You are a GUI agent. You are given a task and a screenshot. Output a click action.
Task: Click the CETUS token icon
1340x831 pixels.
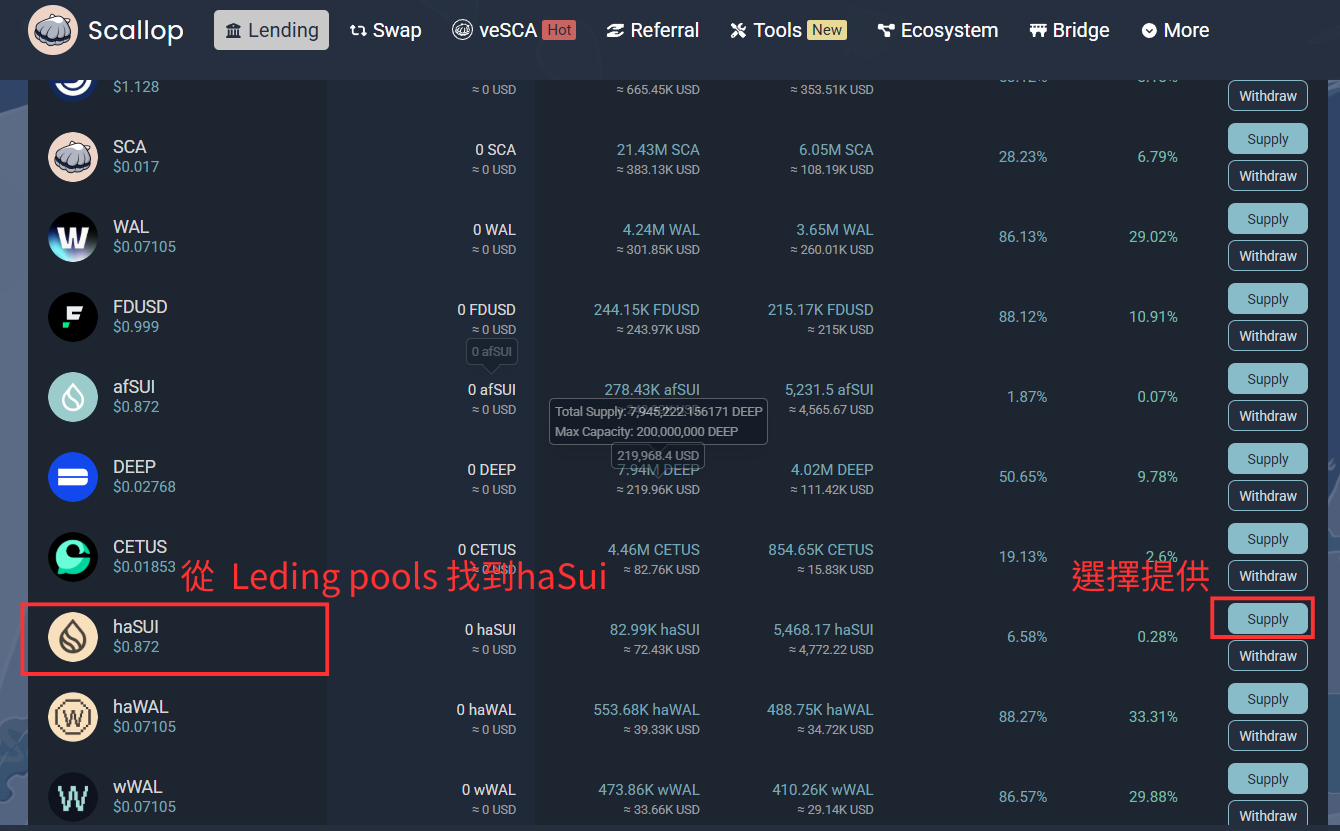coord(73,557)
